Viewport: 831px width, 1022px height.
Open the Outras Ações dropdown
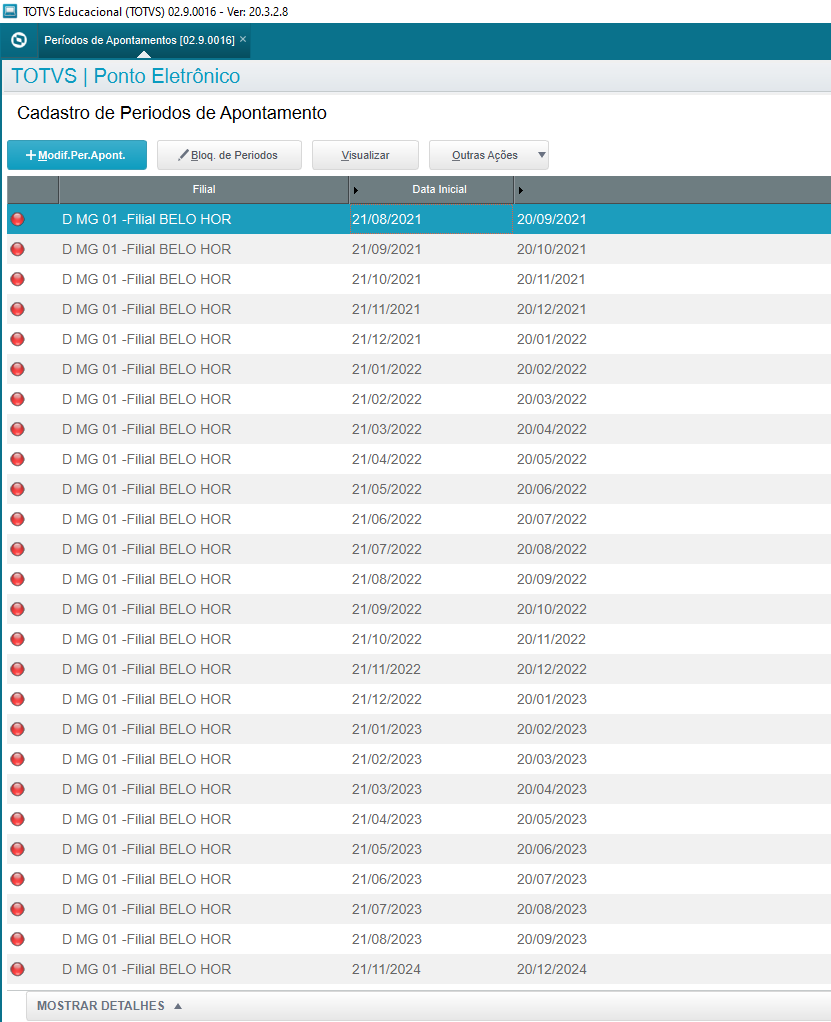488,155
